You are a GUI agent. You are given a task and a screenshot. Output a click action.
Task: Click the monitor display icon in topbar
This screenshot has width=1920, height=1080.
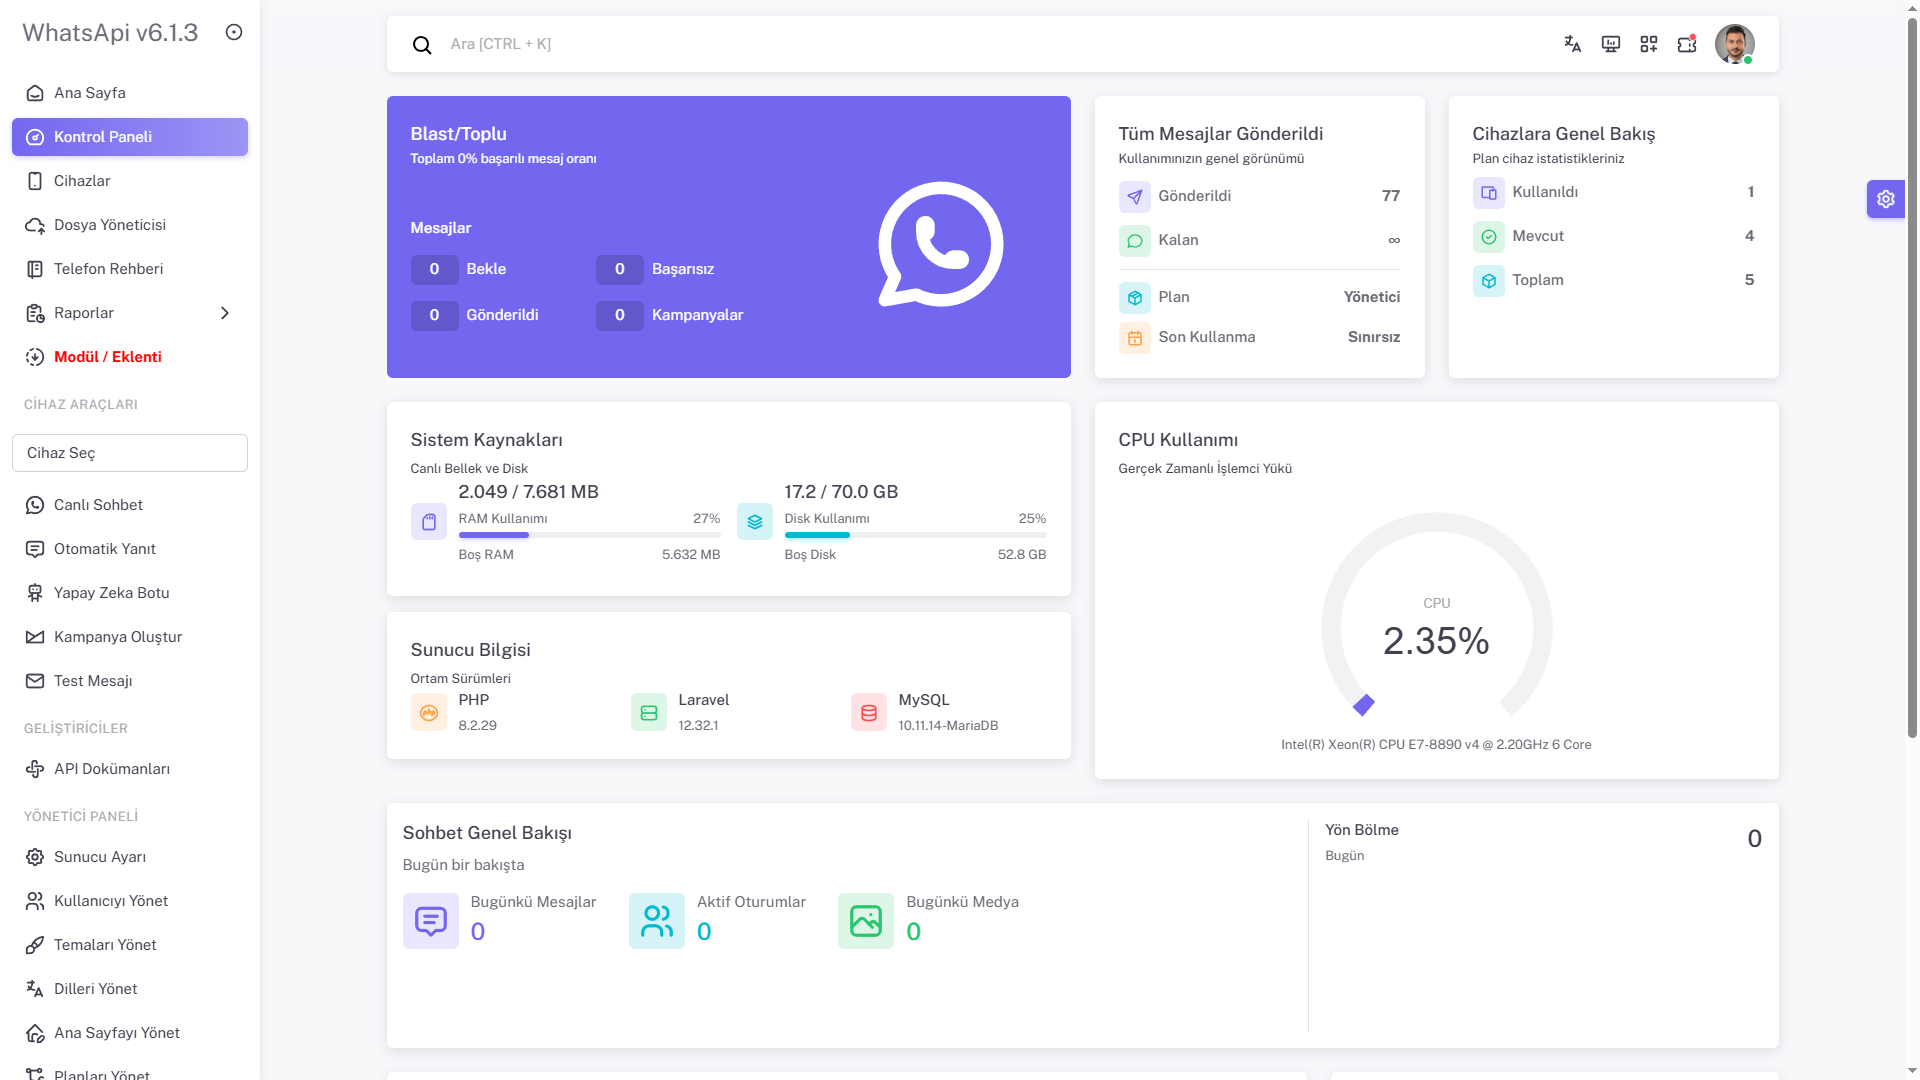[x=1610, y=44]
